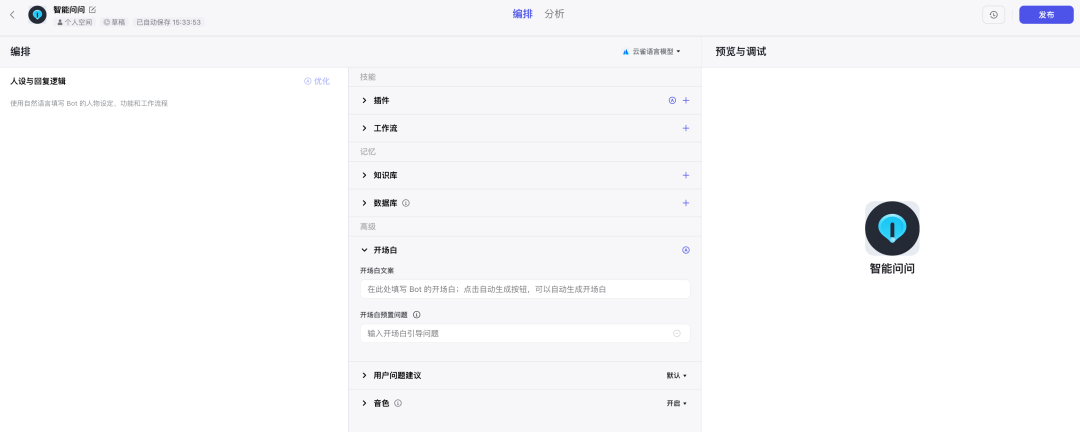
Task: Click the large 智能问问 avatar in preview
Action: [x=892, y=229]
